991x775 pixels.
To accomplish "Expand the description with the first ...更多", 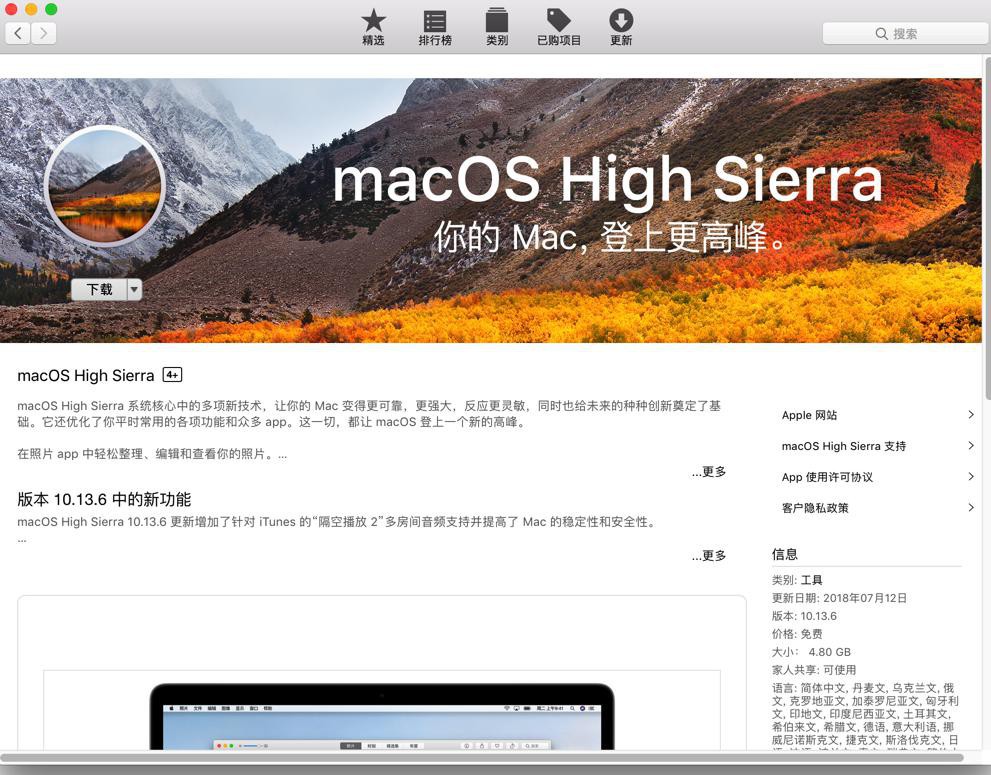I will pyautogui.click(x=709, y=472).
